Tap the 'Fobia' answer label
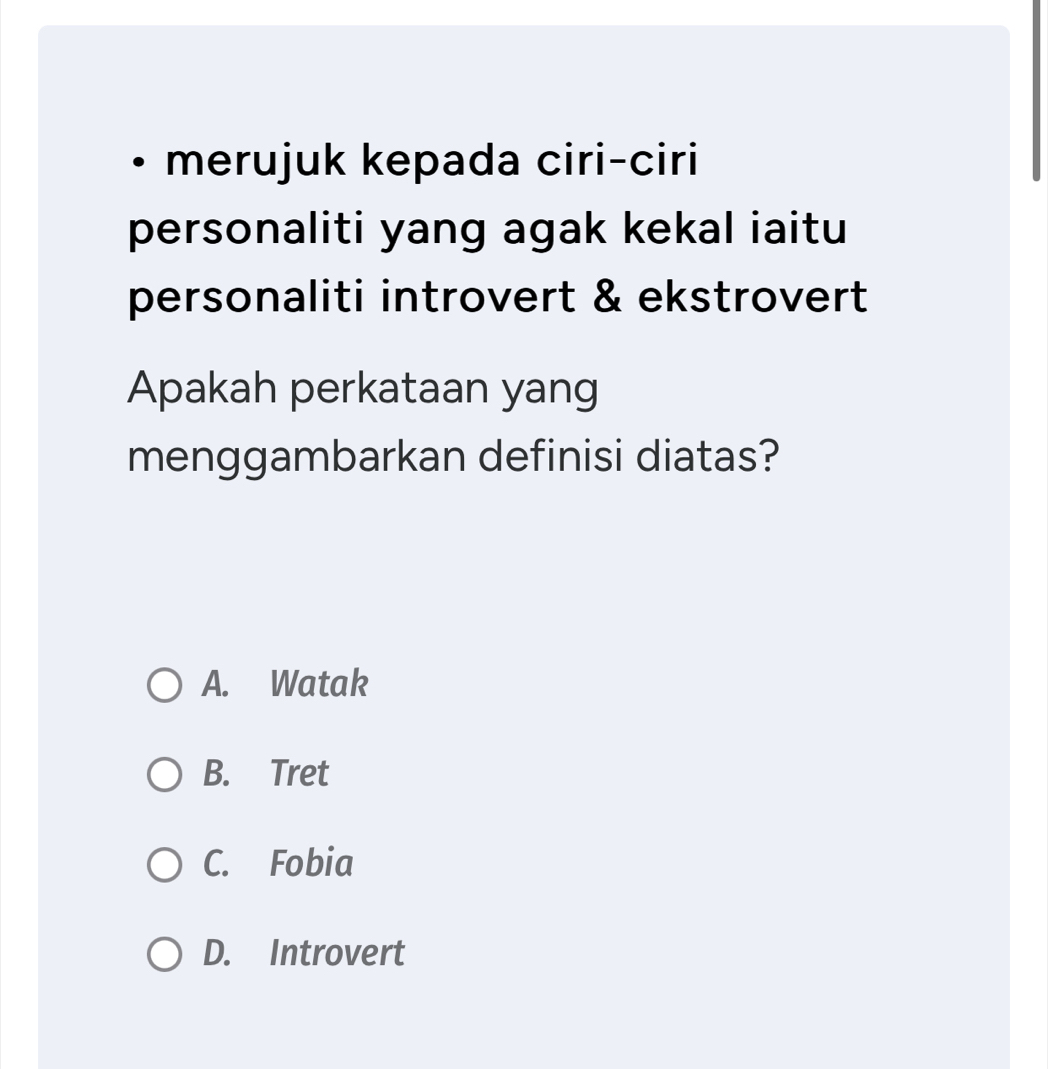This screenshot has height=1069, width=1048. 312,863
